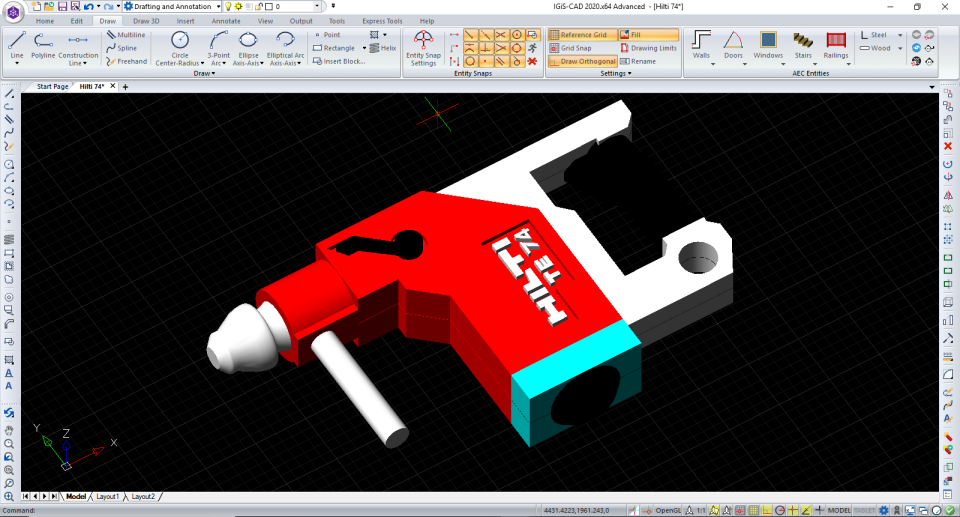This screenshot has width=960, height=517.
Task: Pick the Freehand drawing tool
Action: pyautogui.click(x=127, y=61)
